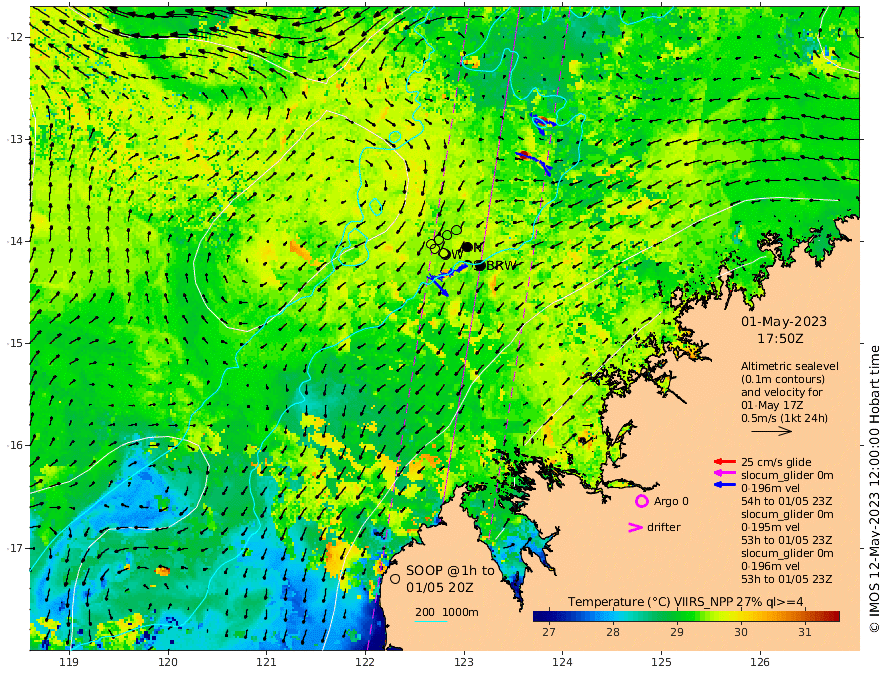Click the SOOP @1h to text

tap(451, 571)
